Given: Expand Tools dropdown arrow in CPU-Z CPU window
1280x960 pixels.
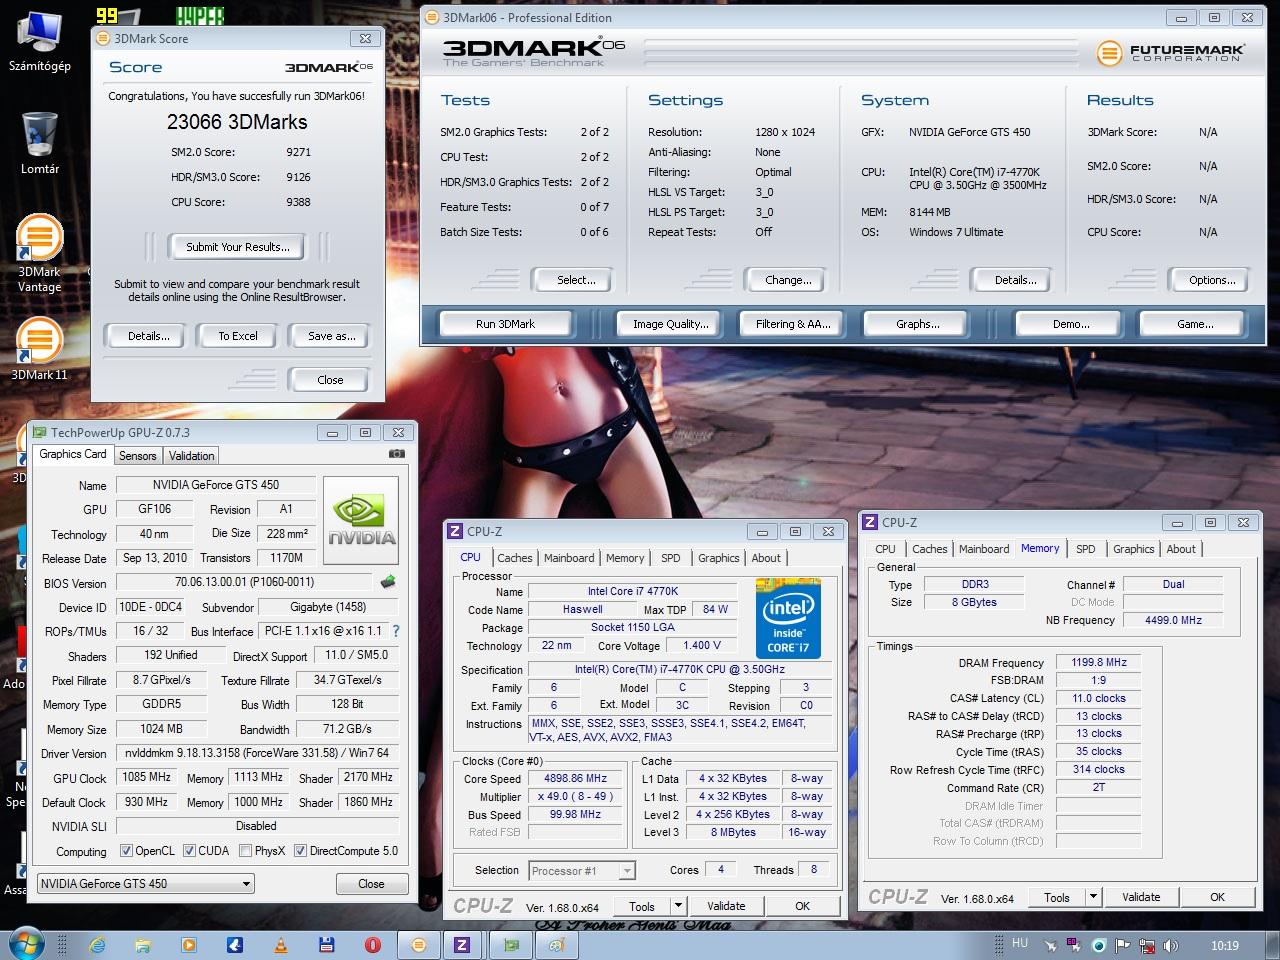Looking at the screenshot, I should click(678, 906).
